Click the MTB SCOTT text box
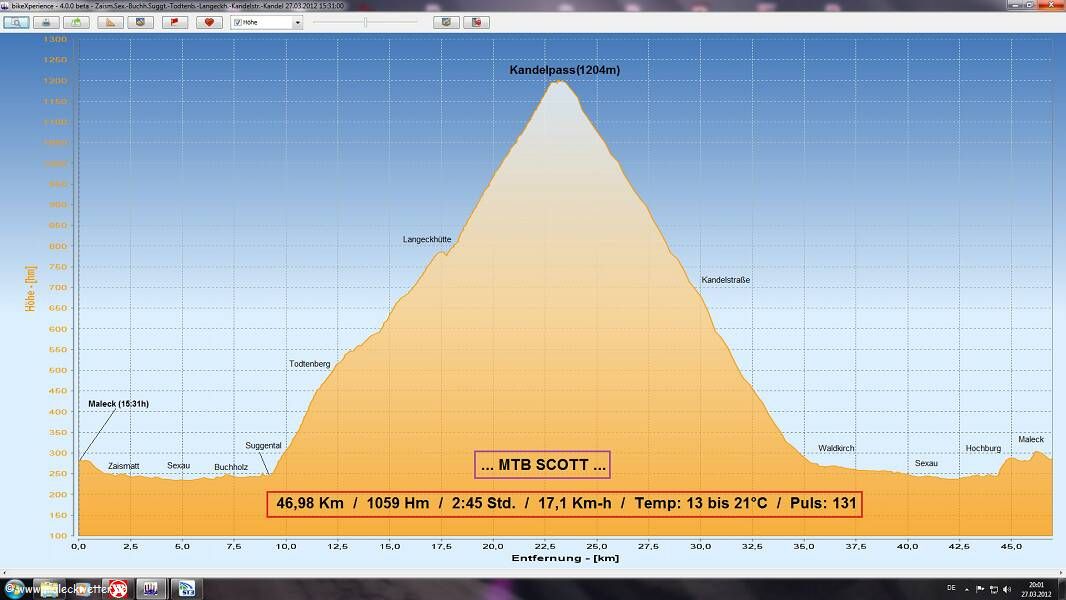 (542, 465)
